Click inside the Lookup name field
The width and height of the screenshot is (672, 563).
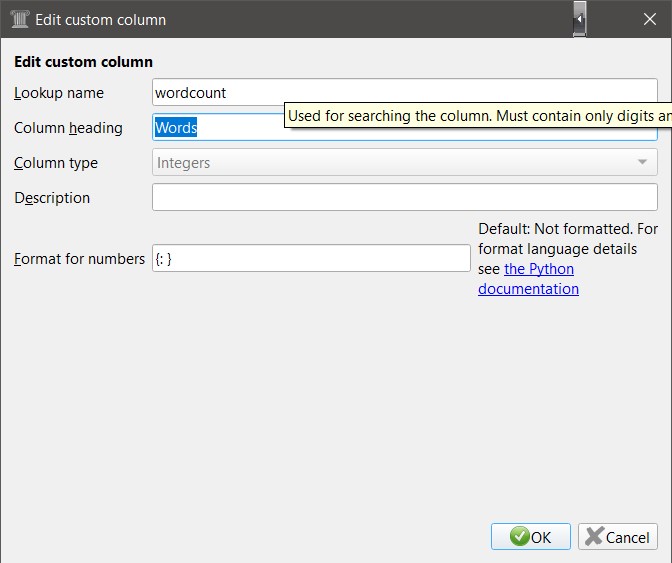pyautogui.click(x=404, y=93)
